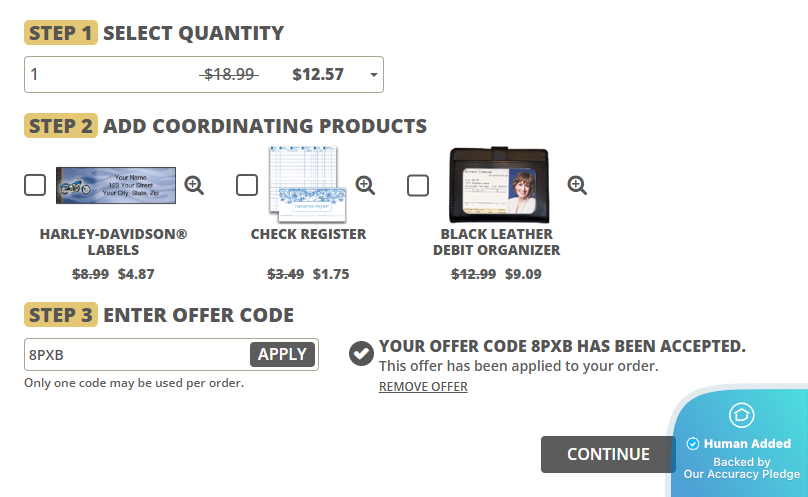808x497 pixels.
Task: Click the small check icon beside Human Added
Action: click(x=692, y=444)
